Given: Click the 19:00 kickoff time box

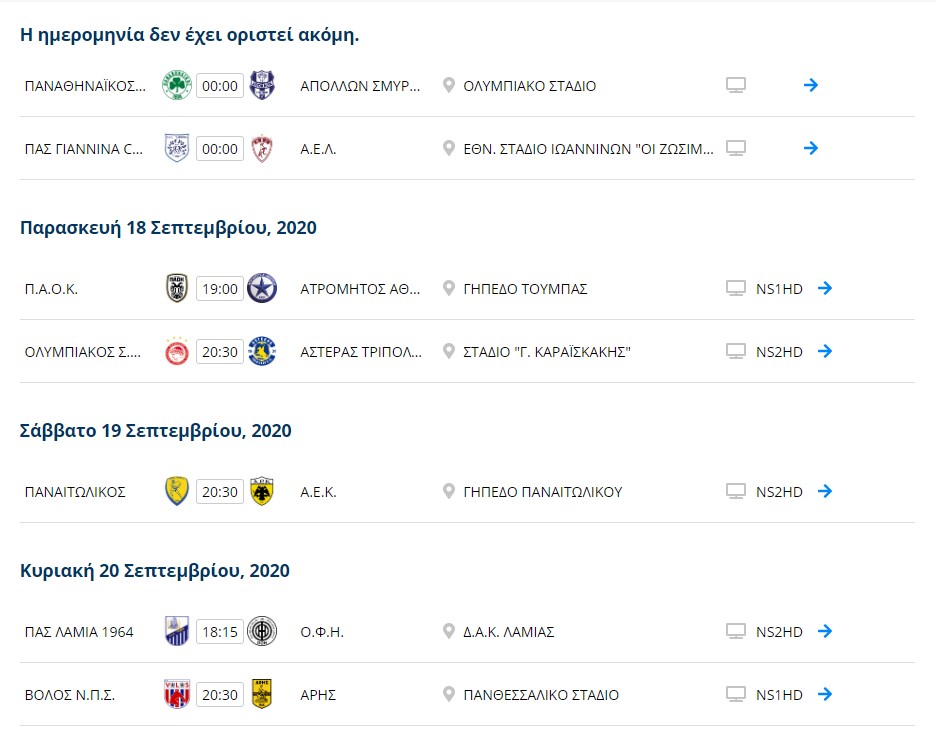Looking at the screenshot, I should tap(220, 289).
